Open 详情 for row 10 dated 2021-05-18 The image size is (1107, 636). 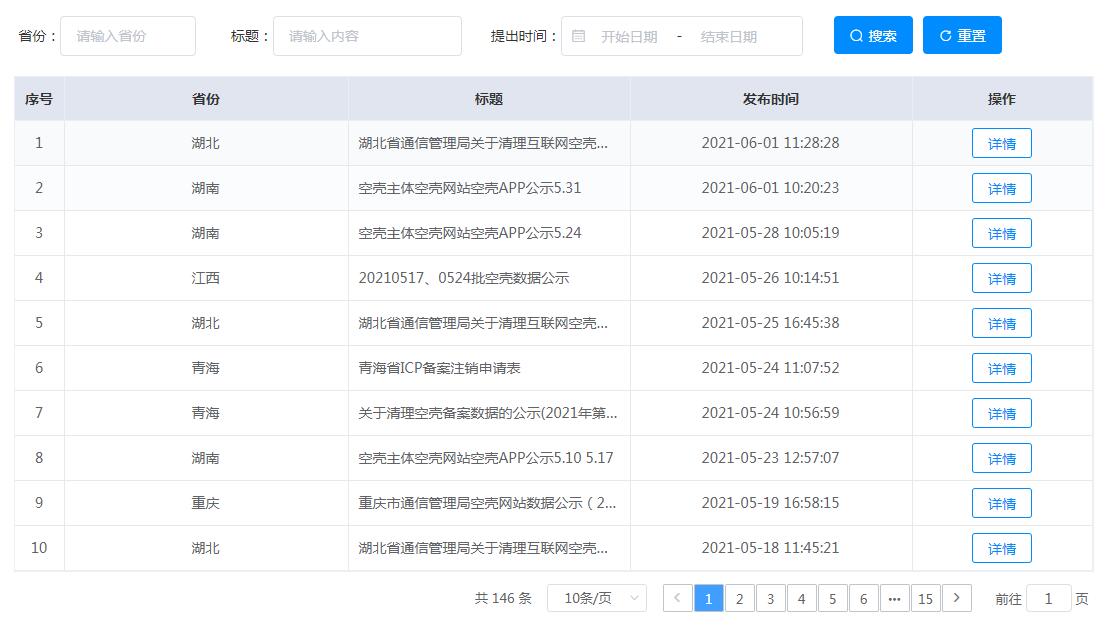pos(1002,548)
